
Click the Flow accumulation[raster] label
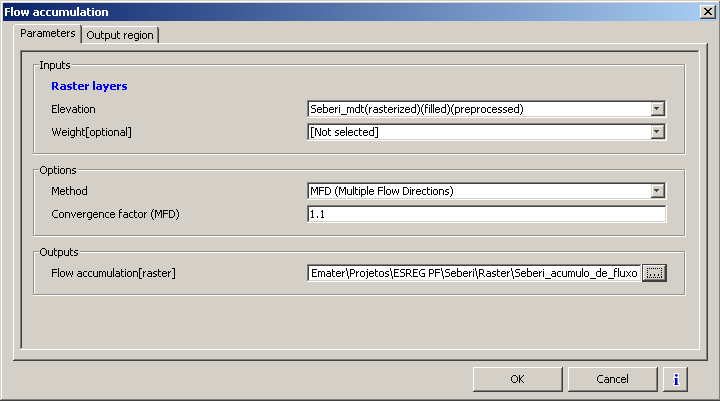coord(113,273)
